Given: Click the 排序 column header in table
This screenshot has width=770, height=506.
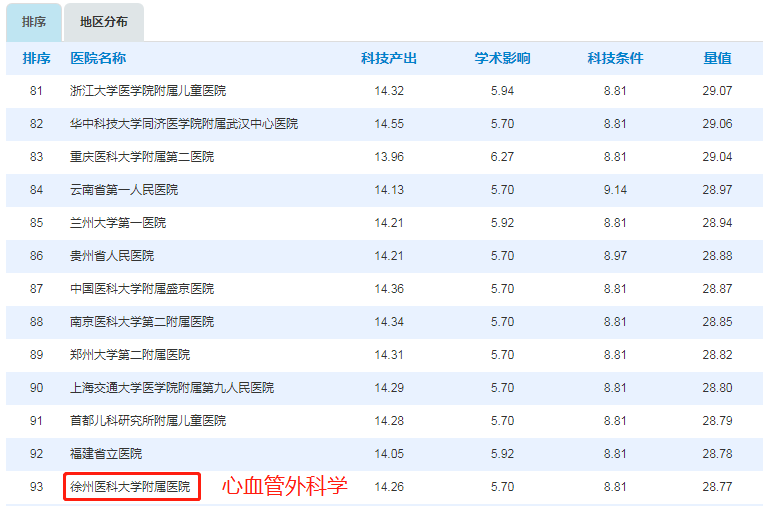Looking at the screenshot, I should pos(36,58).
